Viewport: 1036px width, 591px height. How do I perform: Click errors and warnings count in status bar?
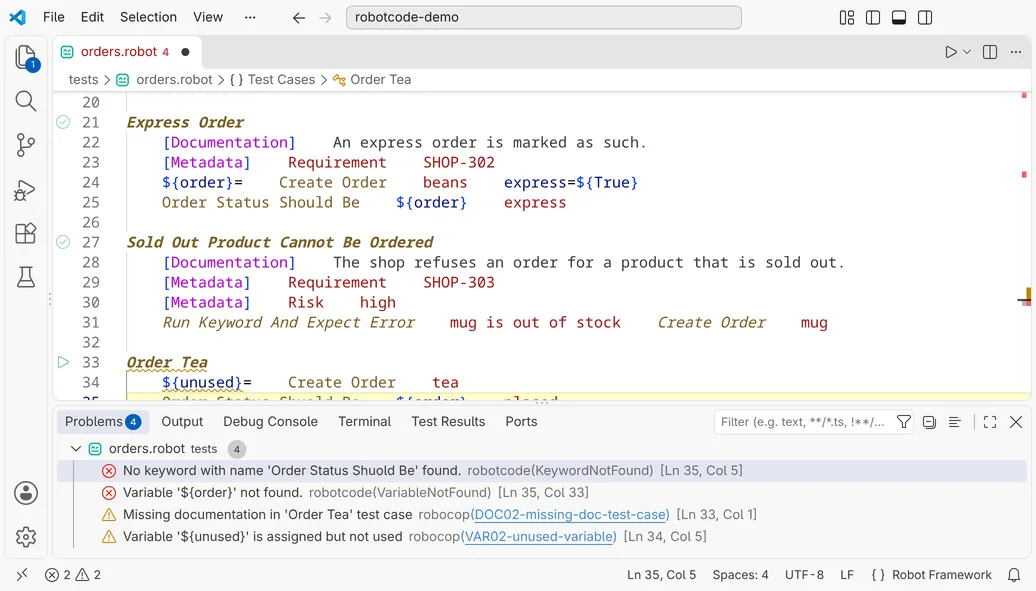(73, 574)
